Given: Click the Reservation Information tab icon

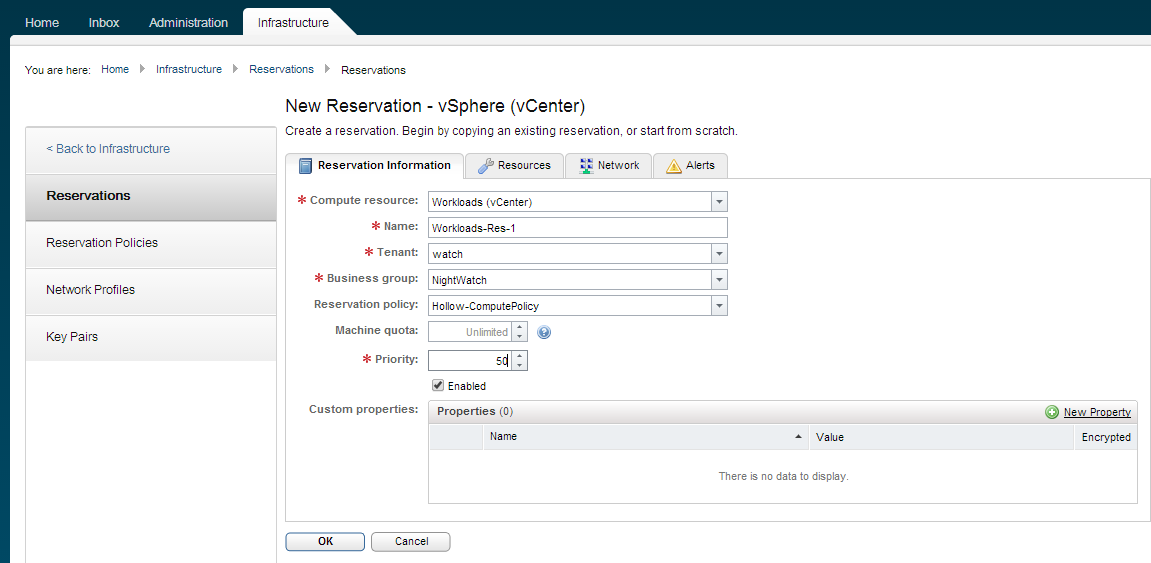Looking at the screenshot, I should click(305, 166).
